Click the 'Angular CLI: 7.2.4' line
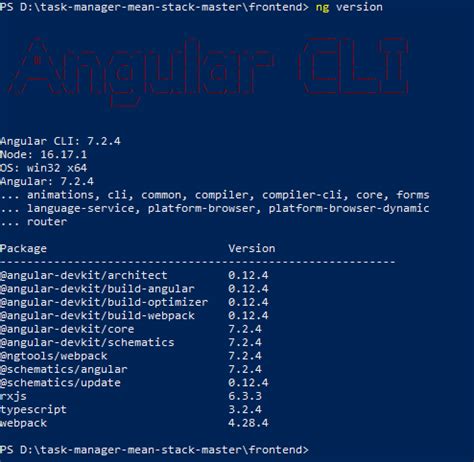 pos(60,141)
